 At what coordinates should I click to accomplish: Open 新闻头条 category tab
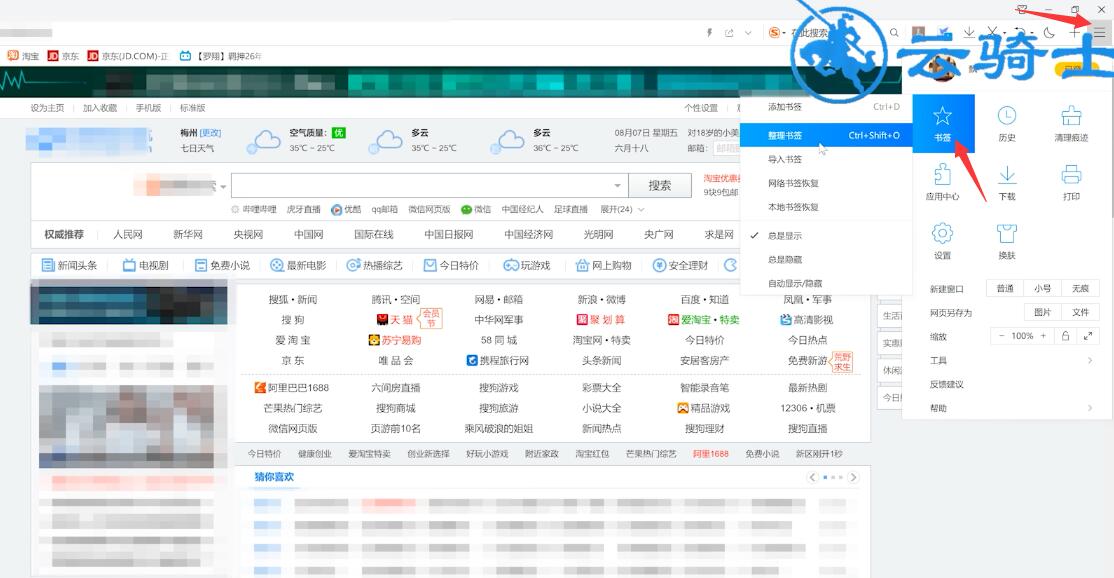tap(70, 266)
